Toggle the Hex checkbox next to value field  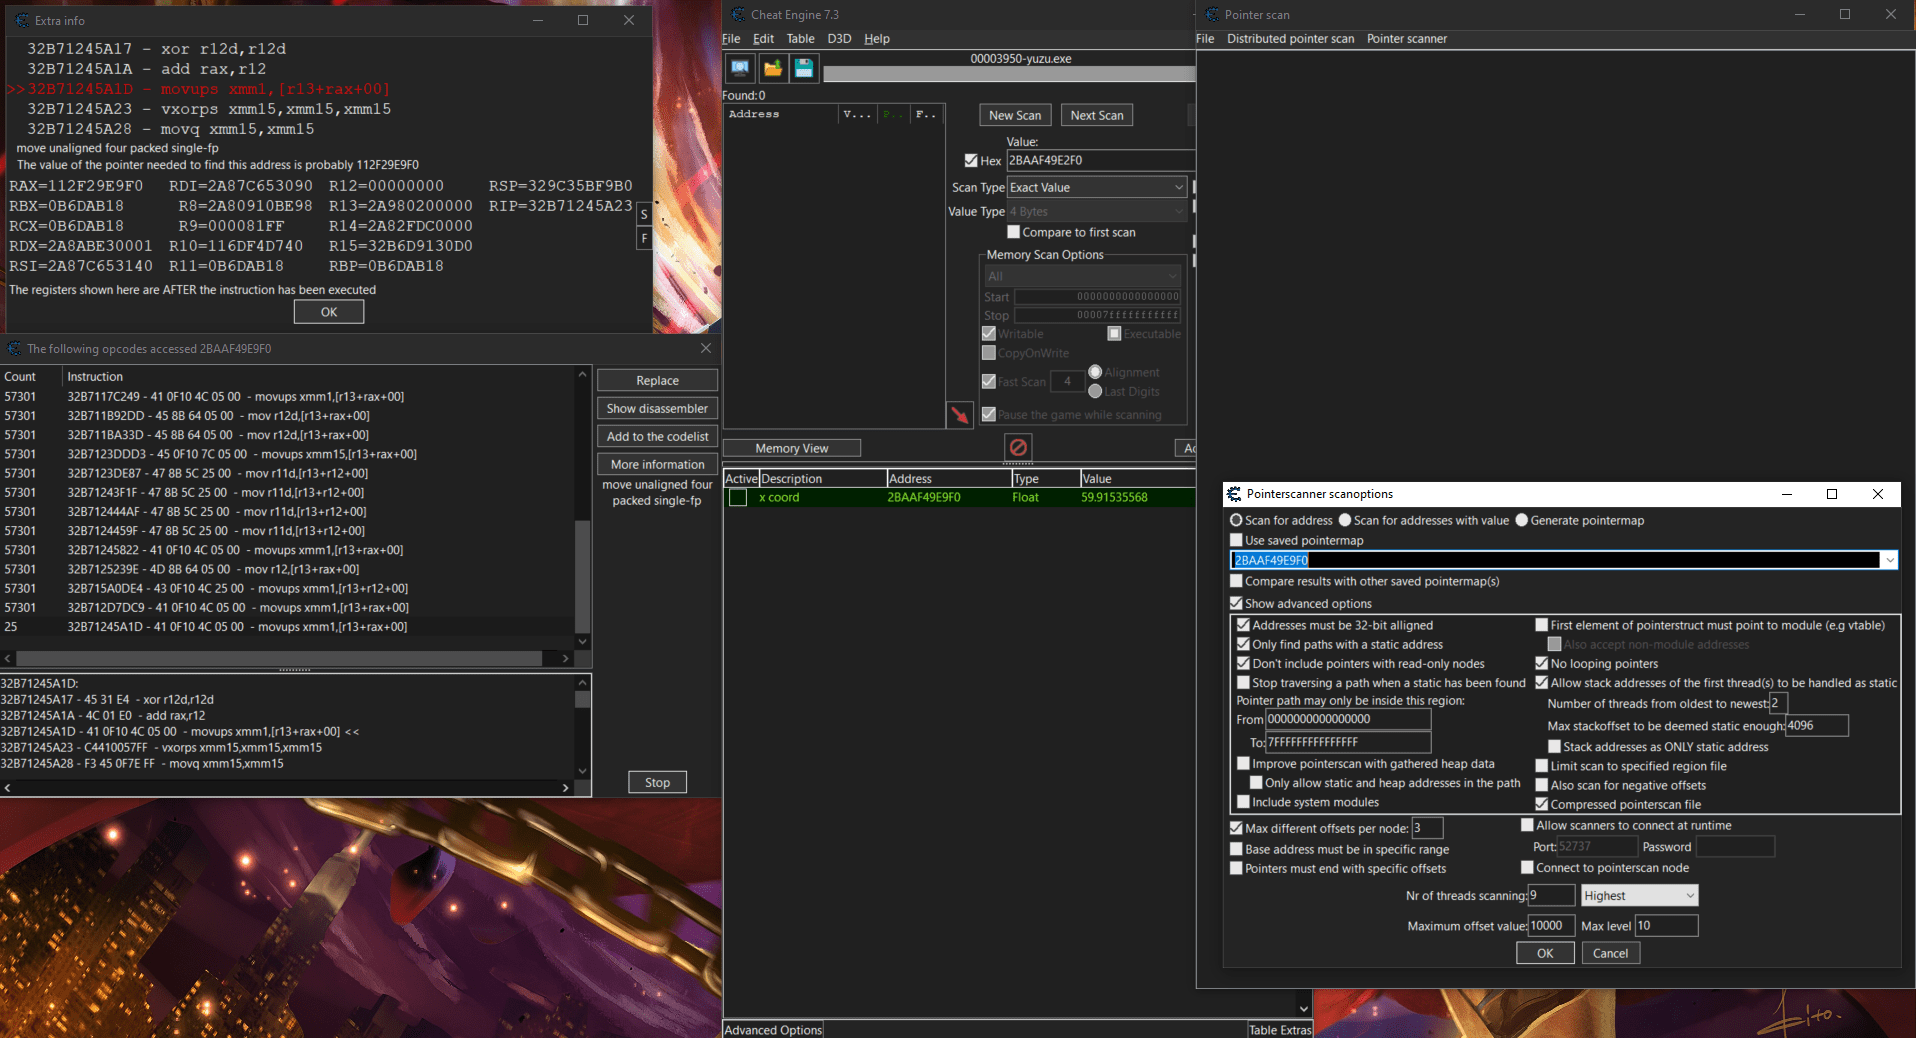(971, 160)
